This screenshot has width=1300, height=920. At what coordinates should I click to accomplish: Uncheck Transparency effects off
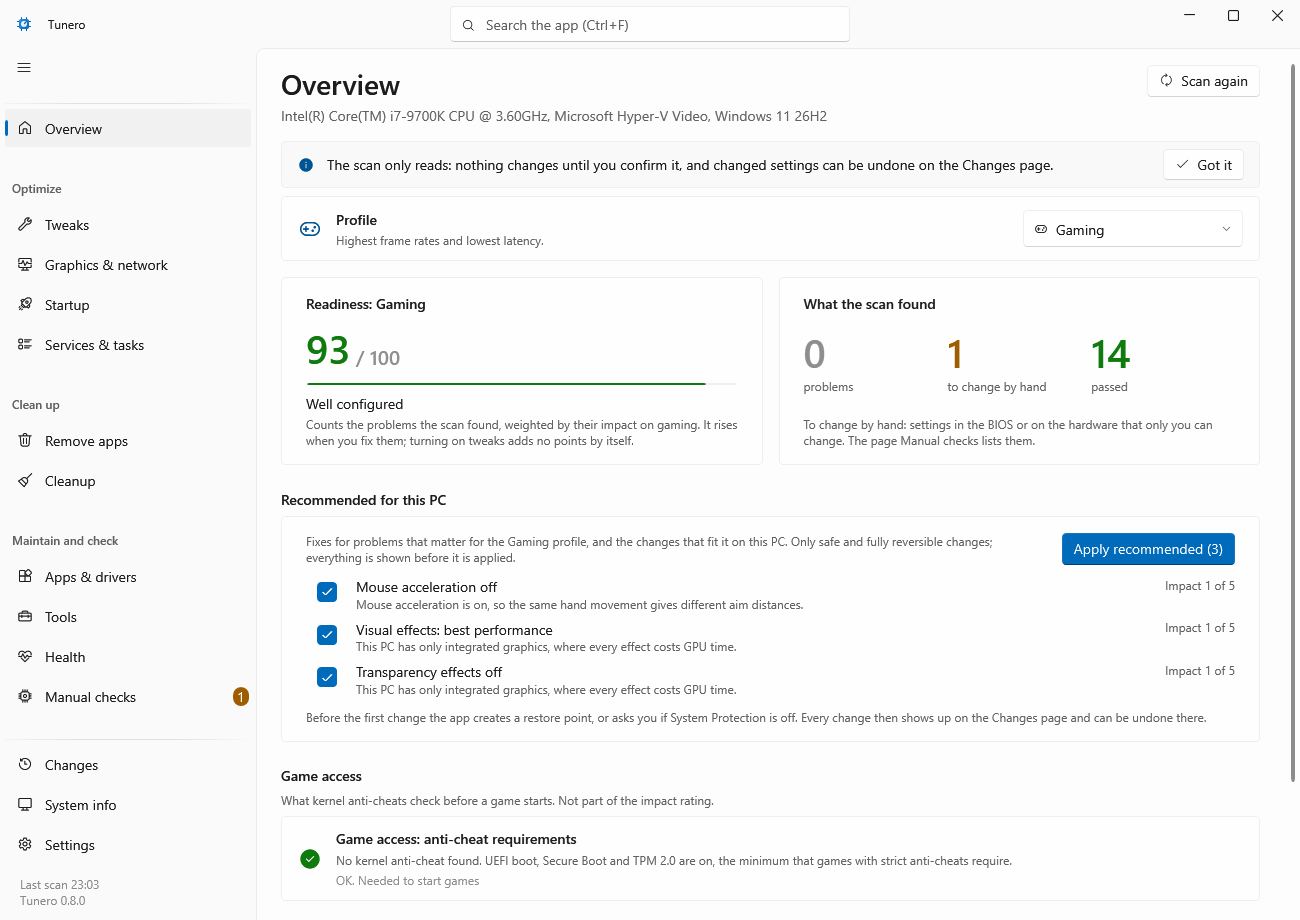pyautogui.click(x=327, y=677)
